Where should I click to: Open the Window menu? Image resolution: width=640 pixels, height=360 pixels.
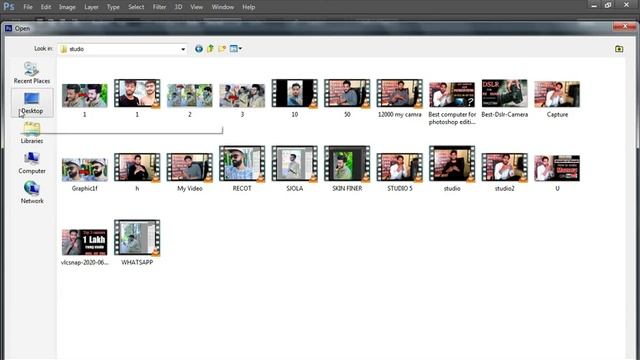(222, 7)
